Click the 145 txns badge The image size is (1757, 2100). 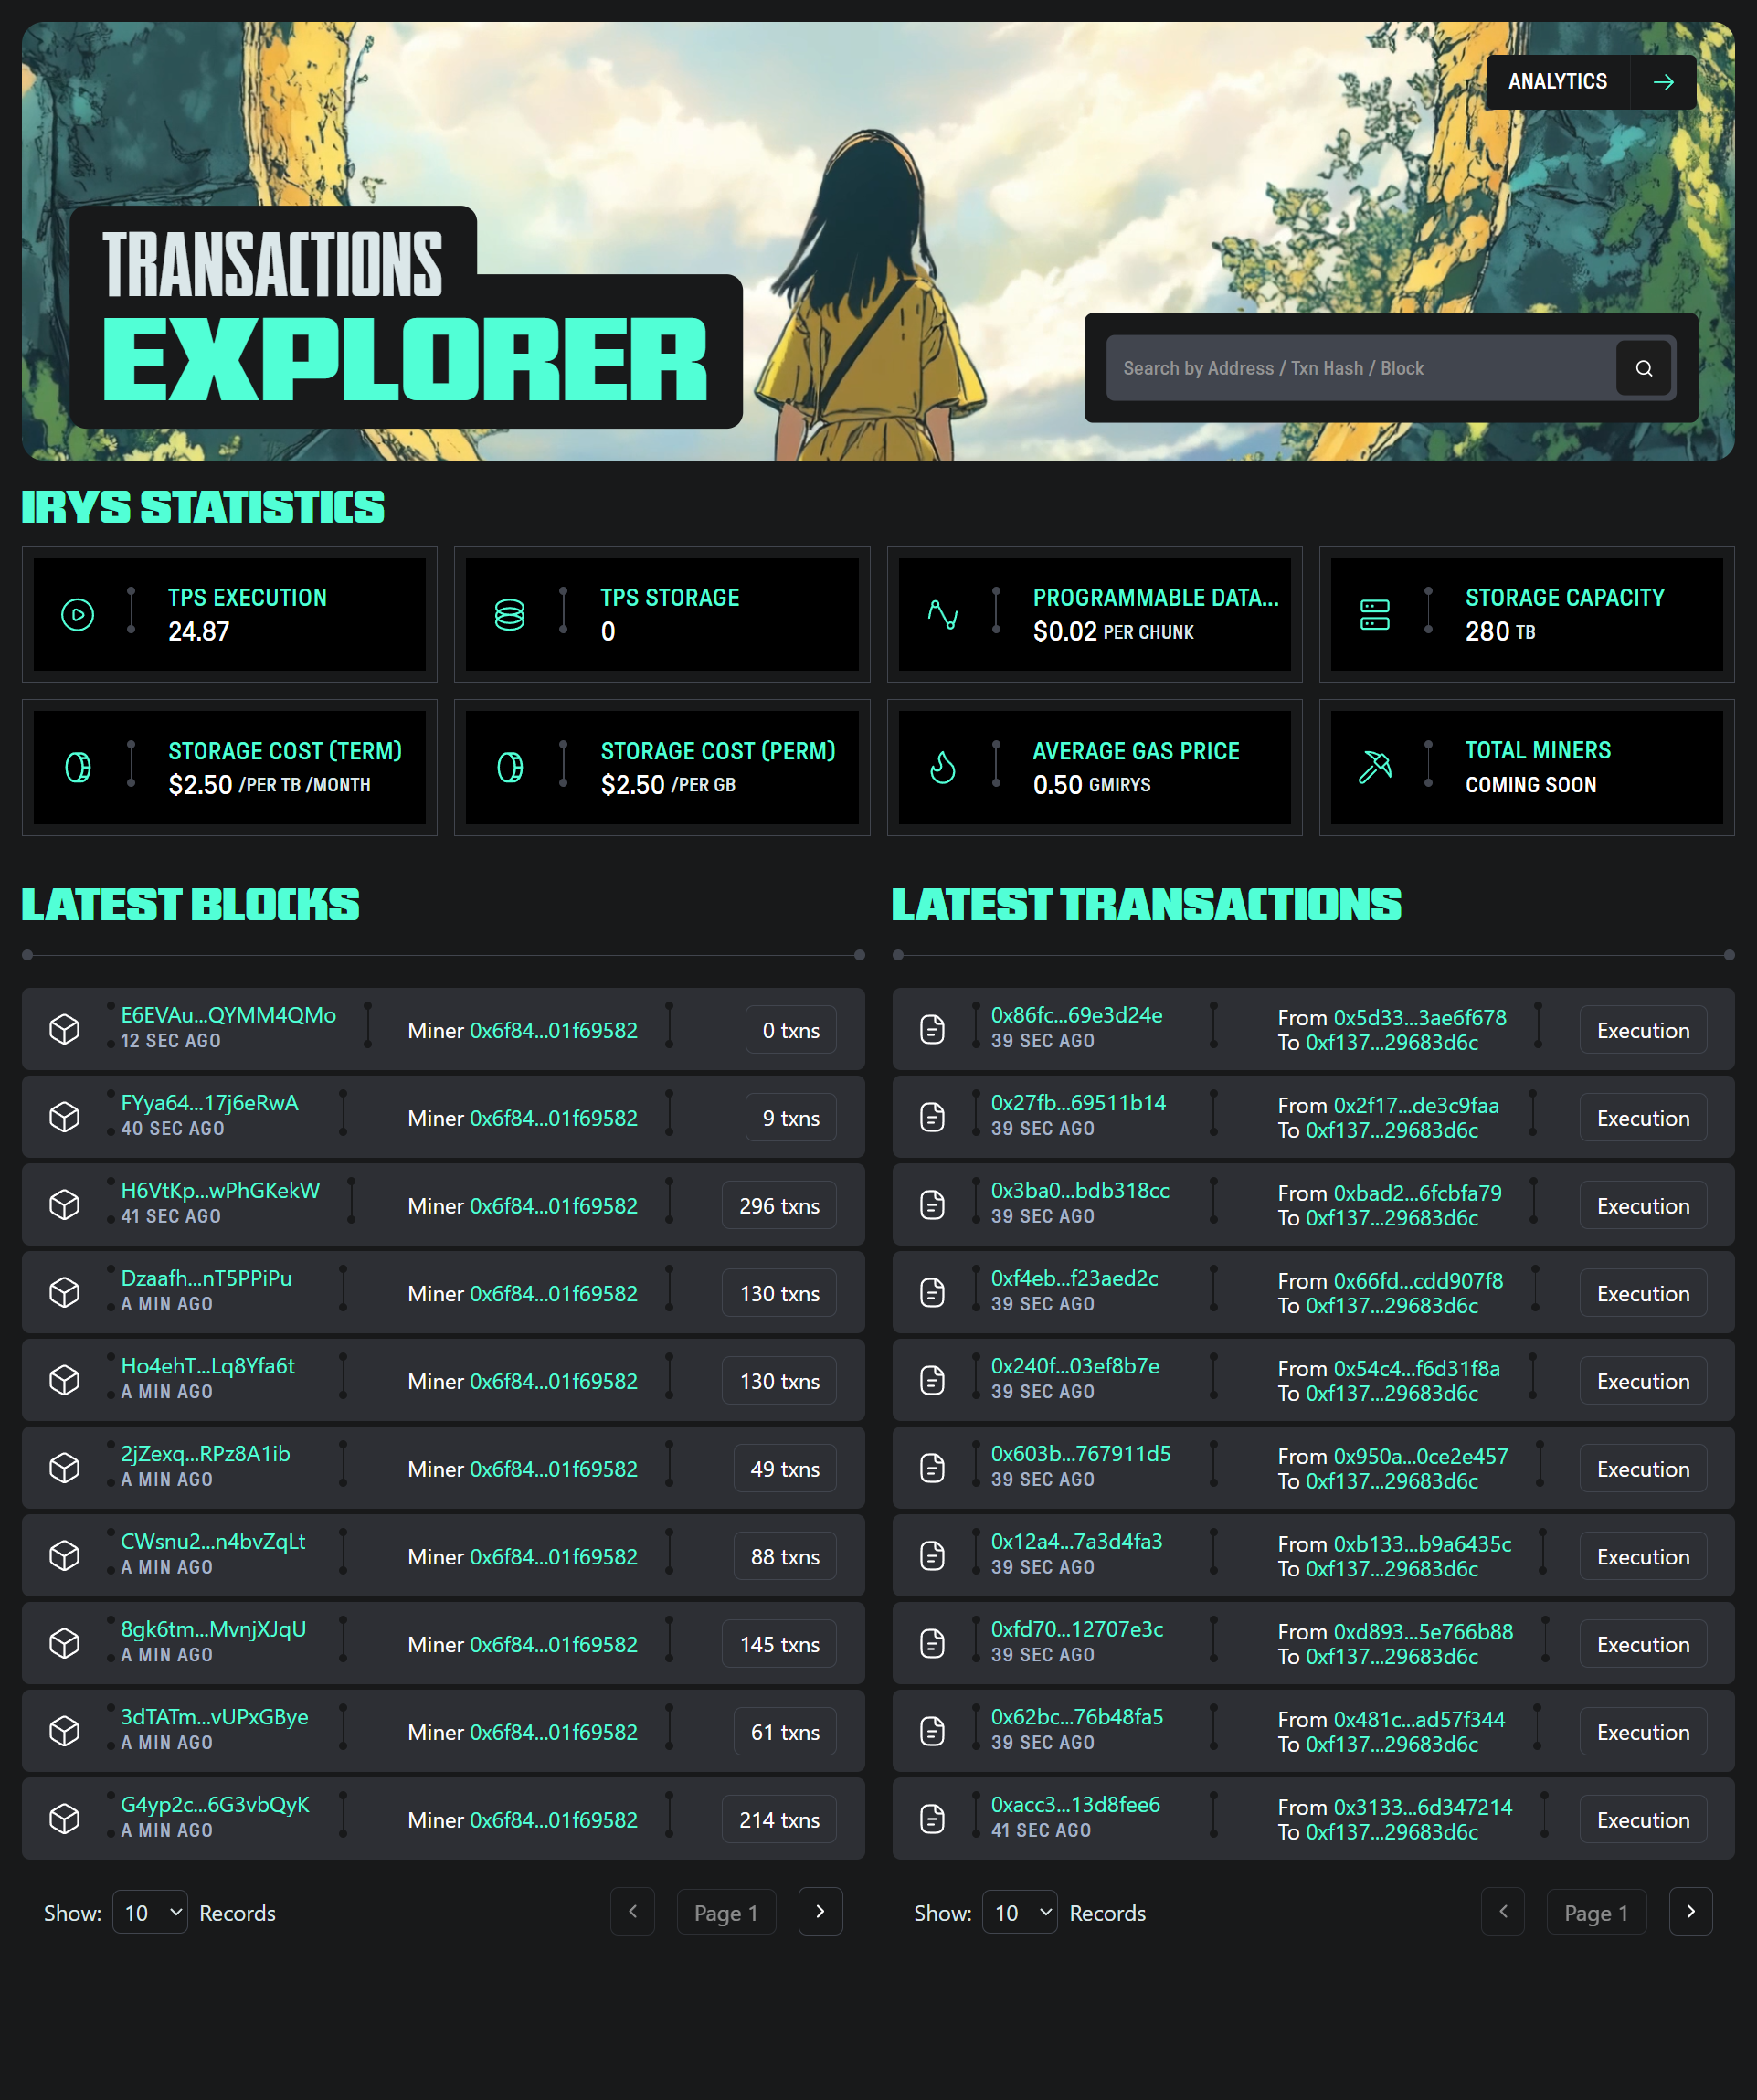[779, 1644]
